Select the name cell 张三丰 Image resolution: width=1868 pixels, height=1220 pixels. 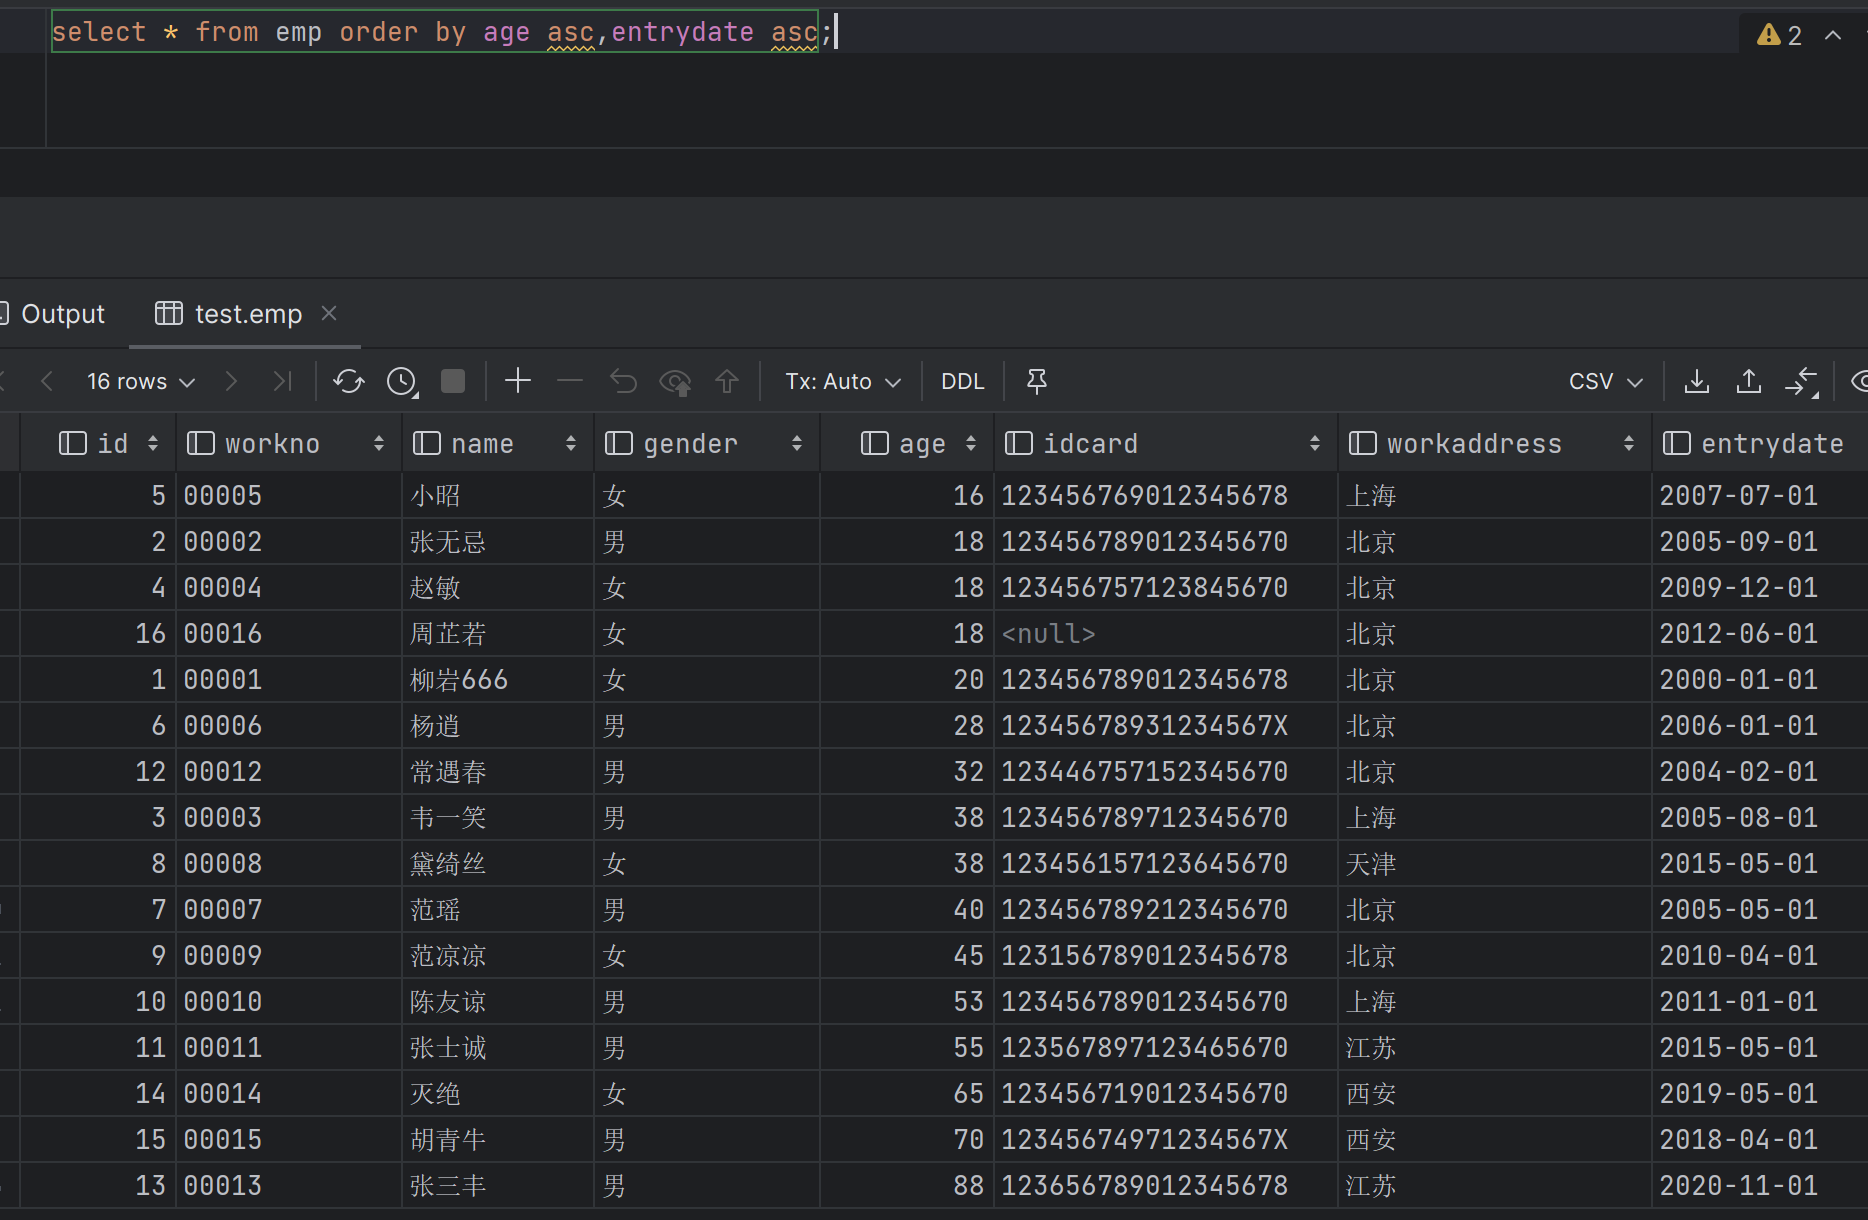498,1186
